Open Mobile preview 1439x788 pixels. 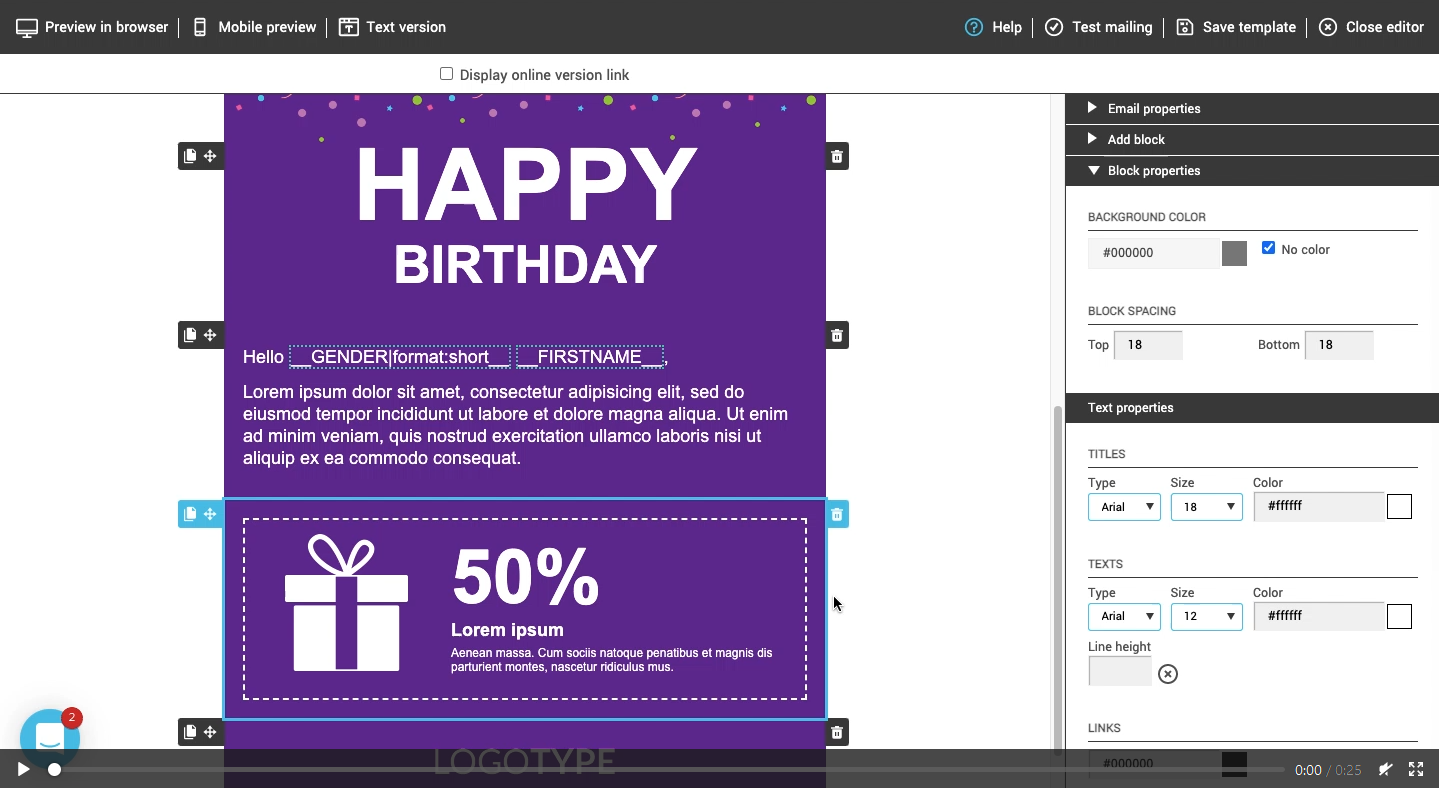254,27
